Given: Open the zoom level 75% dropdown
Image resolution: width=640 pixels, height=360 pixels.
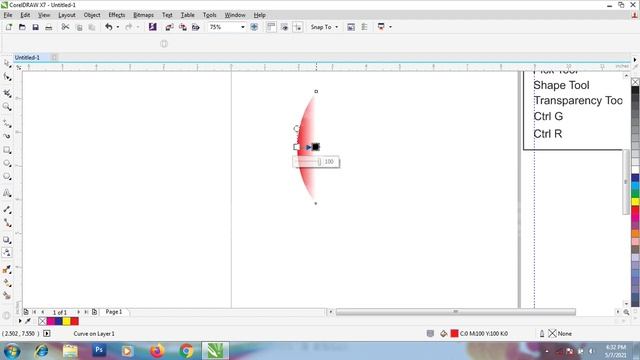Looking at the screenshot, I should coord(242,27).
